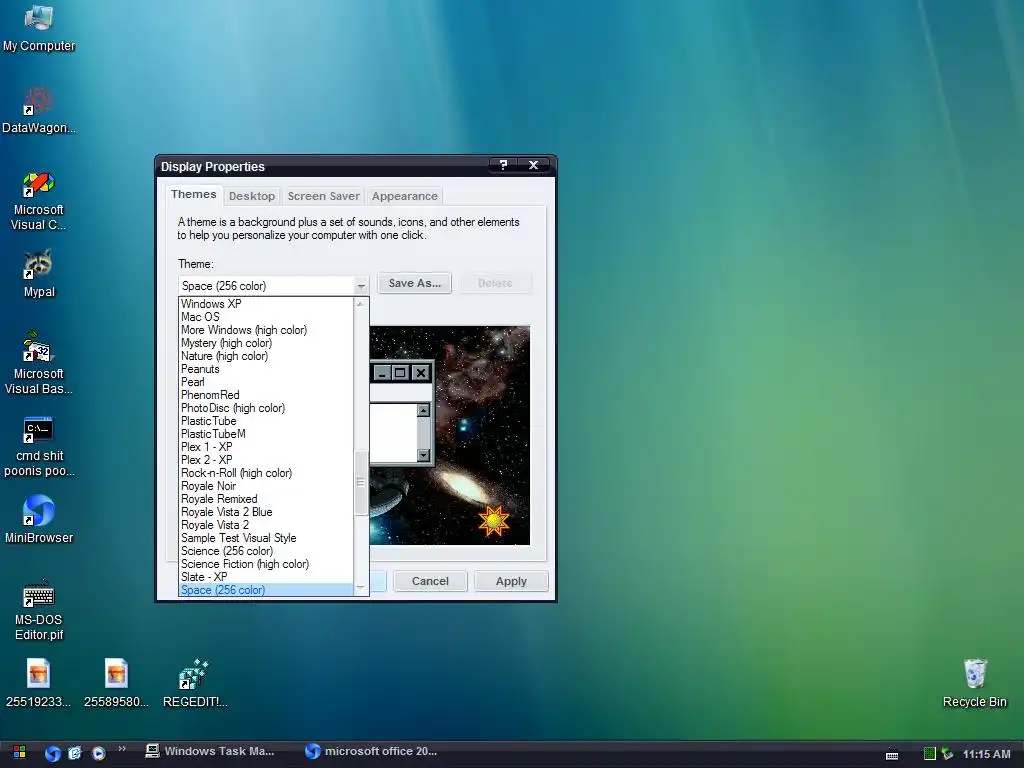Choose Windows XP theme

(x=266, y=304)
